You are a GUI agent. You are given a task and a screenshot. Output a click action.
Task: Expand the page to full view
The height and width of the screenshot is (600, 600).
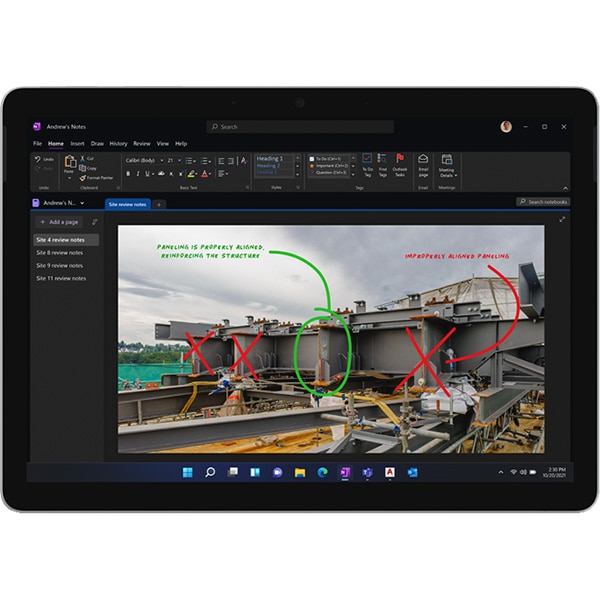pos(562,219)
